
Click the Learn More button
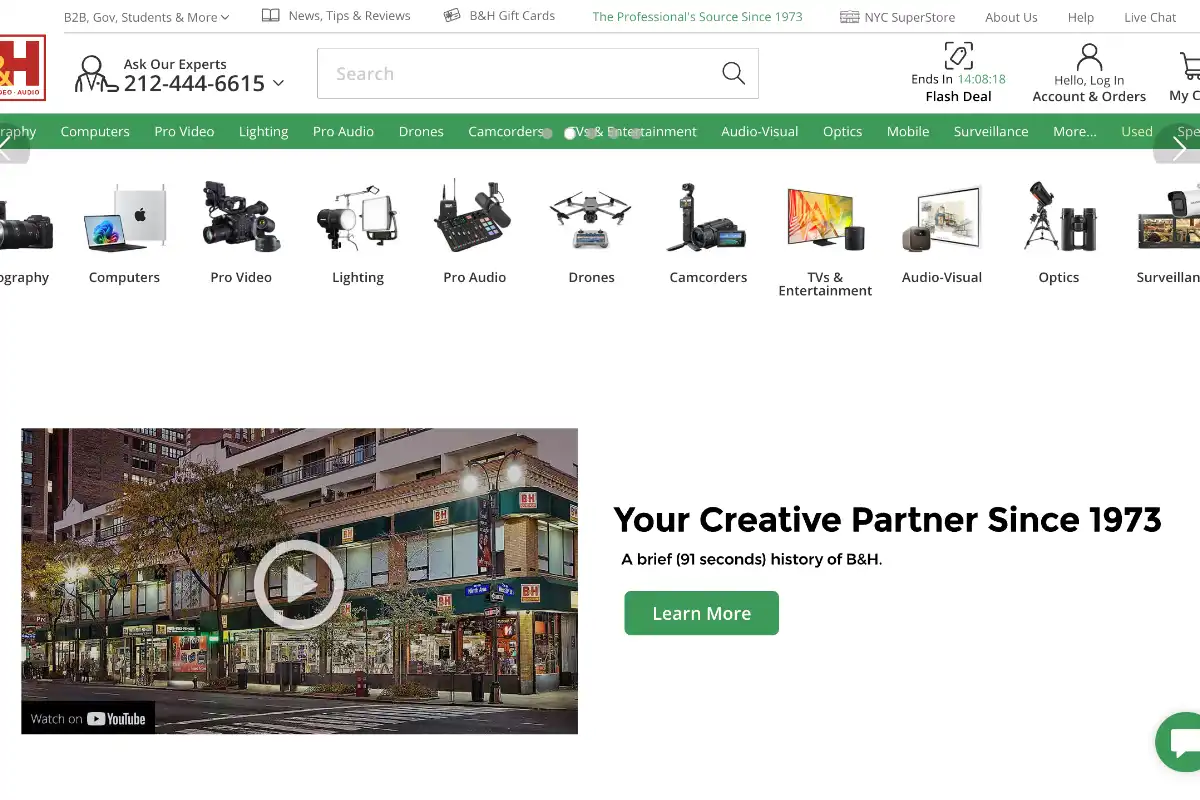701,613
